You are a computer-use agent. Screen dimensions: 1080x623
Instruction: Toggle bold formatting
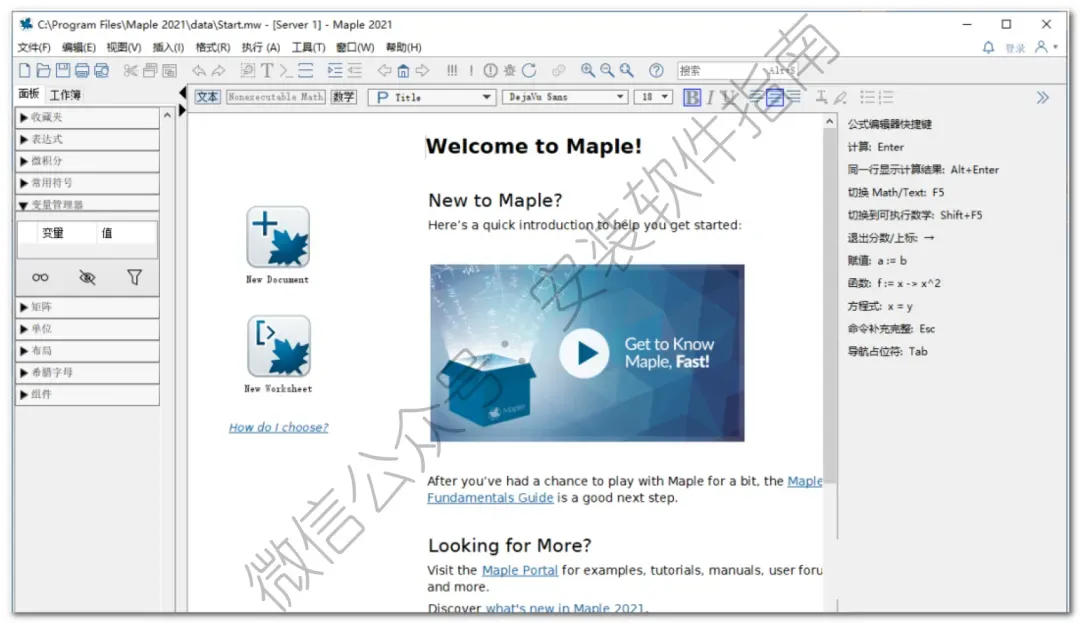pos(692,97)
